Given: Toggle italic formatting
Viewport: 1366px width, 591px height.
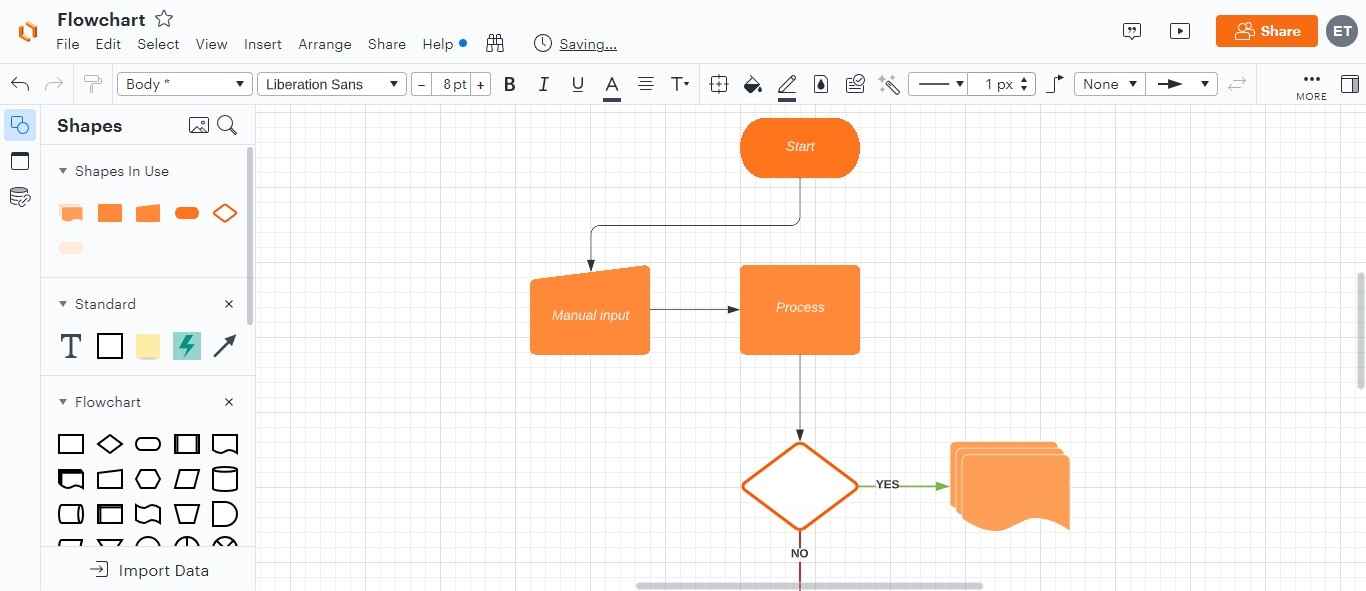Looking at the screenshot, I should point(544,84).
